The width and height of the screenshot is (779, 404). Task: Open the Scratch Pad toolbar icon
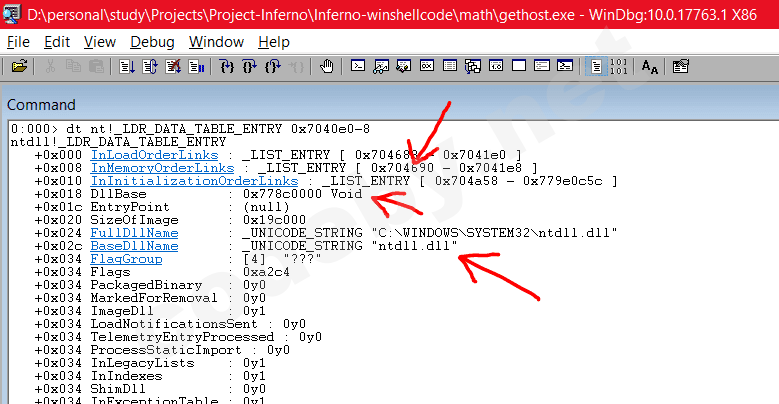(519, 66)
